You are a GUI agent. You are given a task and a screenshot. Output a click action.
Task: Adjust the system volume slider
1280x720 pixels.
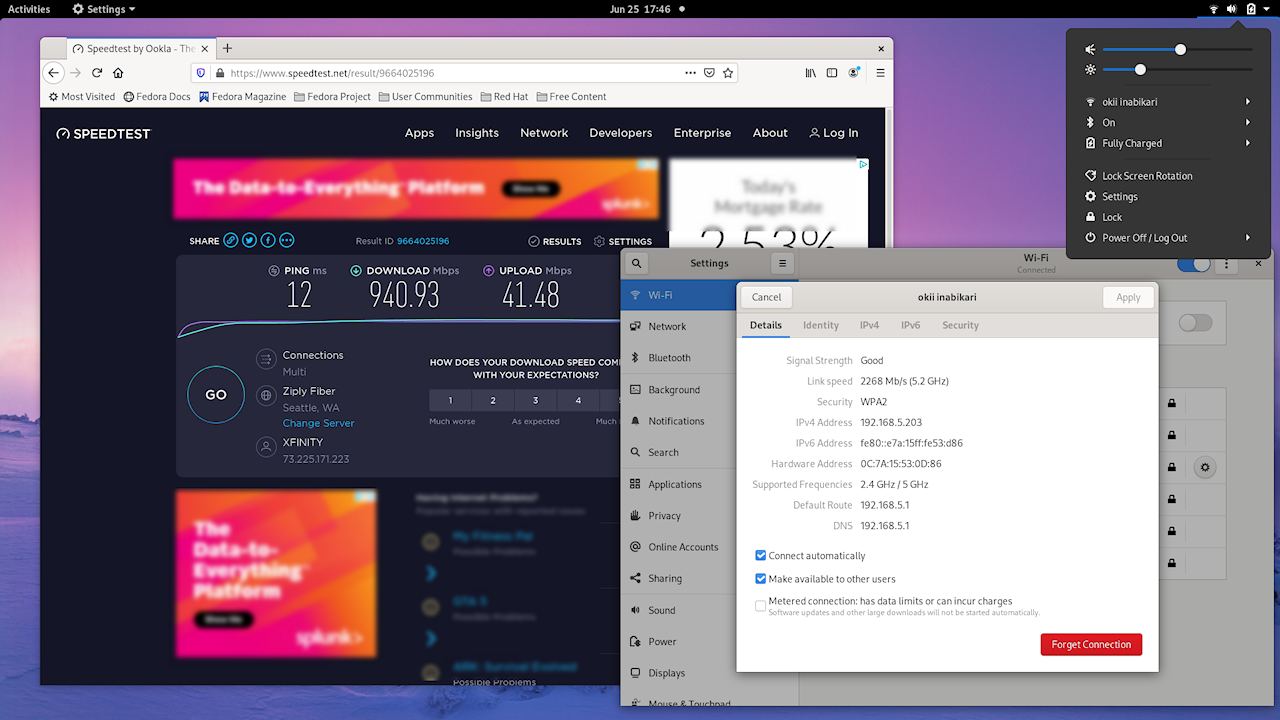(x=1178, y=49)
